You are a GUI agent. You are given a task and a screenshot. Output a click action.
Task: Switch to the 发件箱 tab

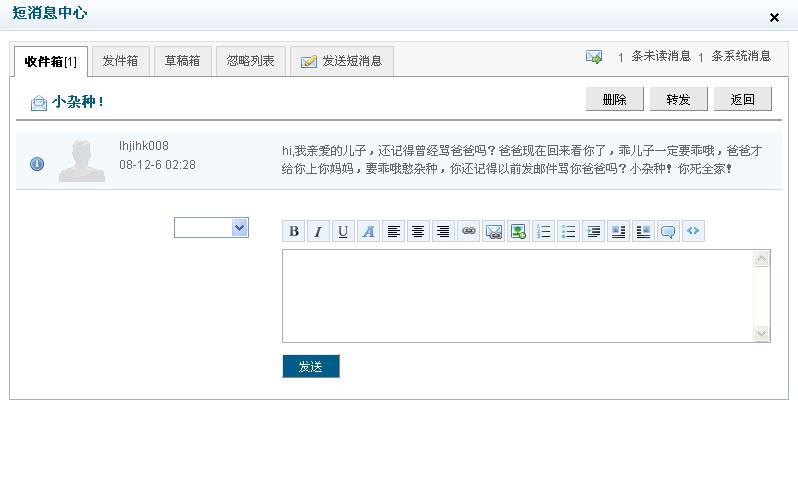tap(120, 61)
